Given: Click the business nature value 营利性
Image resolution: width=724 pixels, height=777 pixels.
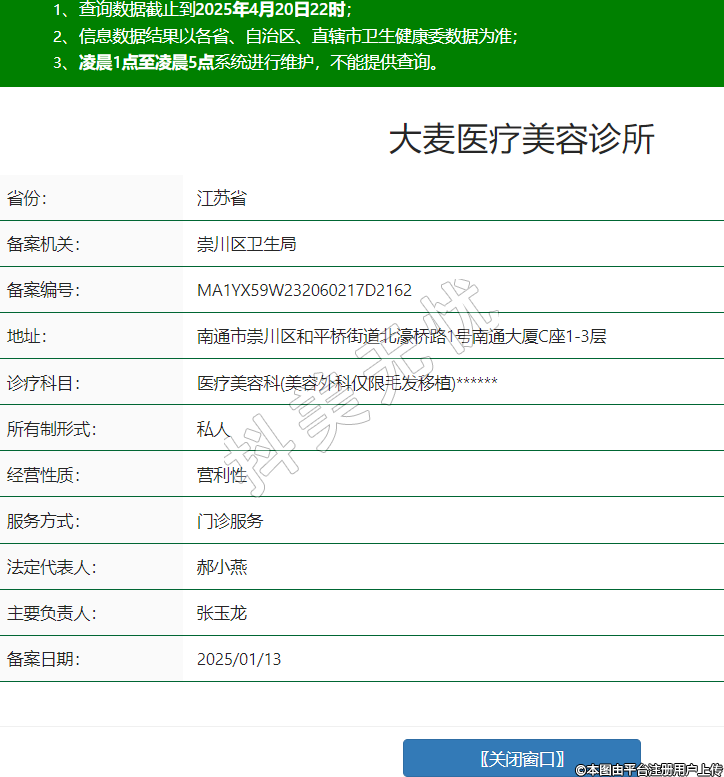Looking at the screenshot, I should (221, 475).
